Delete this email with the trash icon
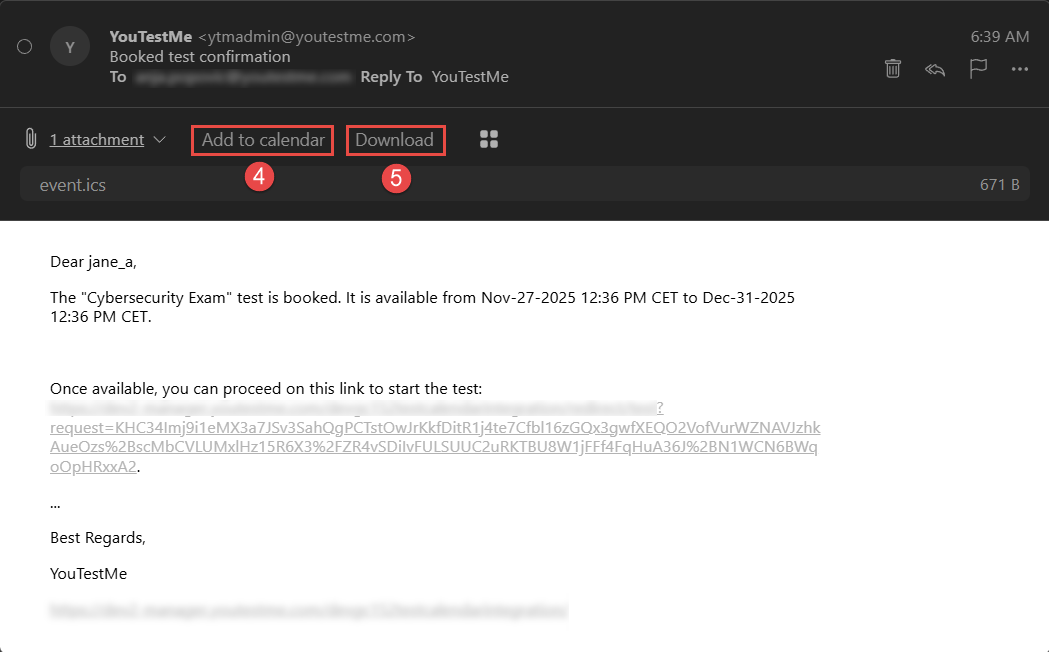This screenshot has height=652, width=1049. (x=893, y=68)
